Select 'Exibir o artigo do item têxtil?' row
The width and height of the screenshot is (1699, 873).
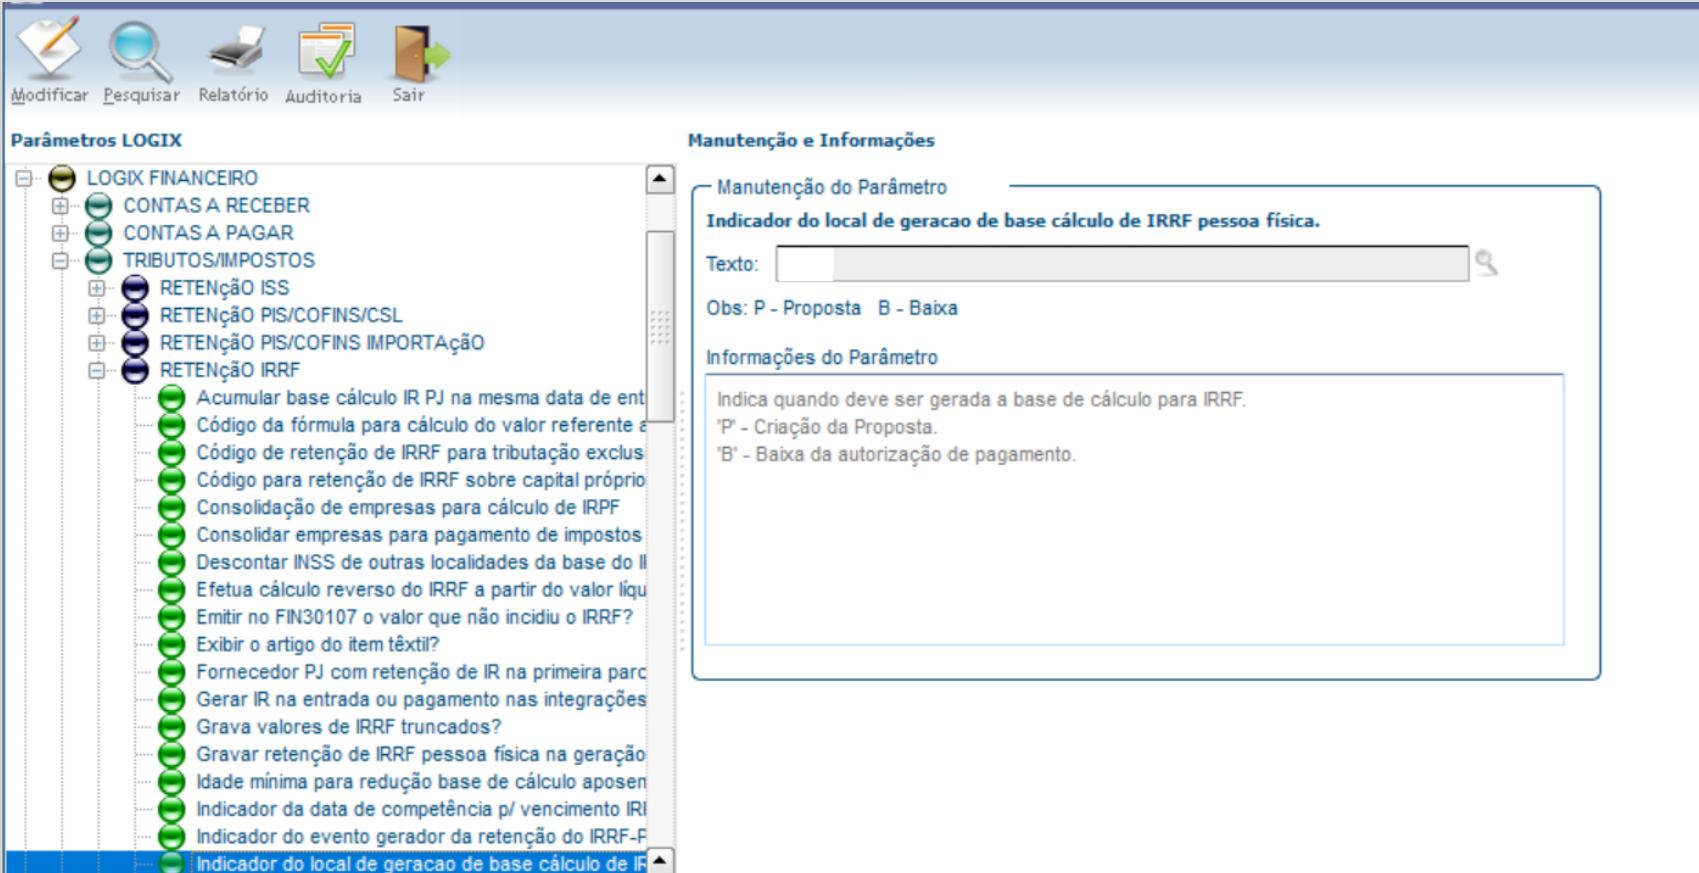[317, 645]
